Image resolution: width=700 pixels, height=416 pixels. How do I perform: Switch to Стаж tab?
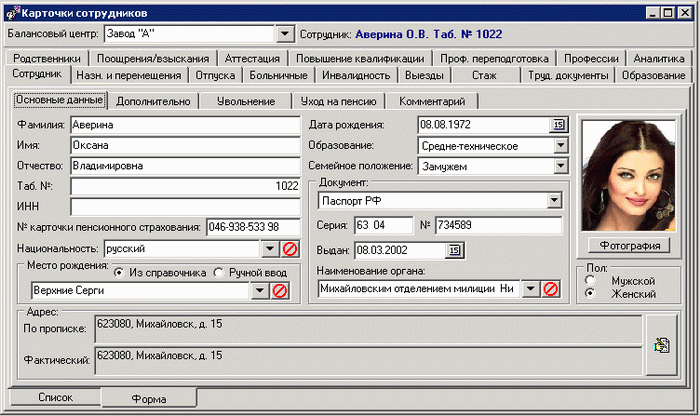click(x=484, y=75)
